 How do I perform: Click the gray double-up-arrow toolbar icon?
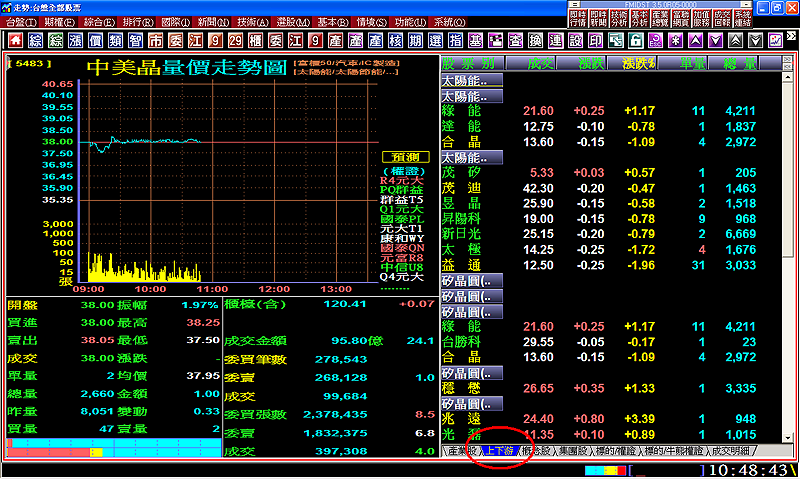pyautogui.click(x=735, y=40)
